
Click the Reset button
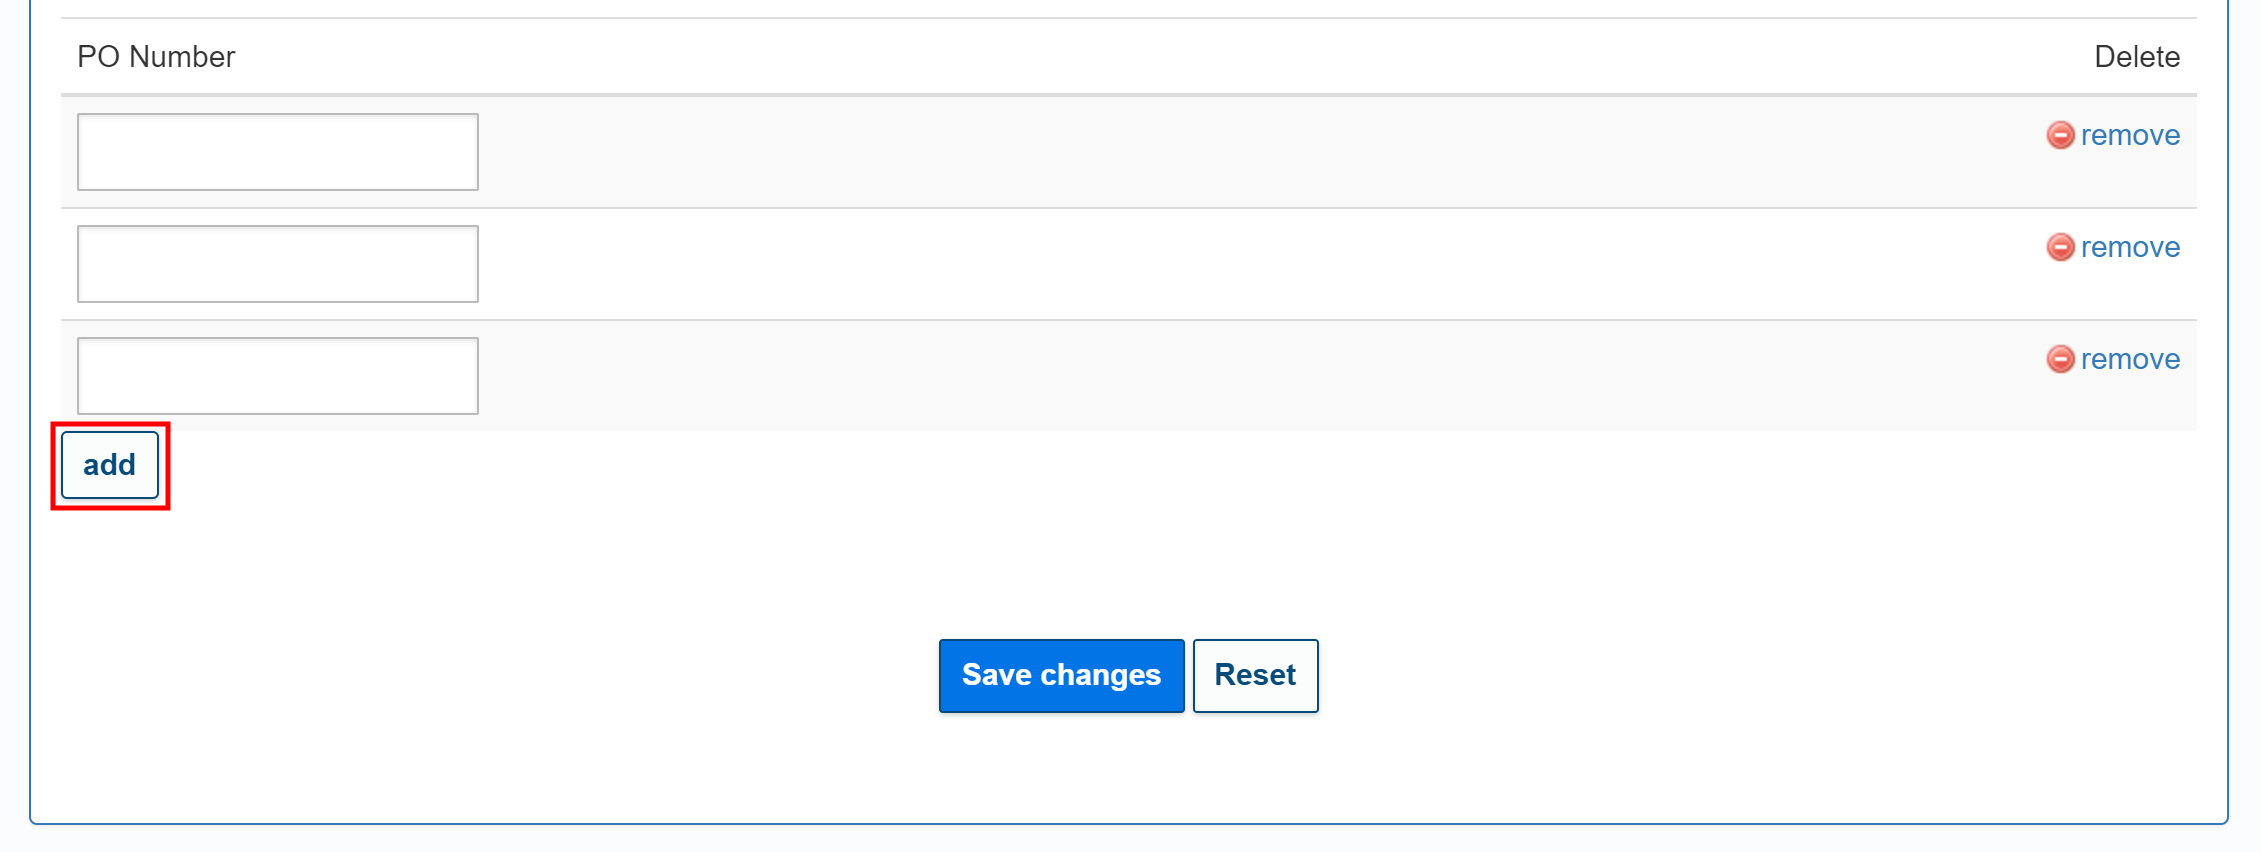[x=1255, y=676]
